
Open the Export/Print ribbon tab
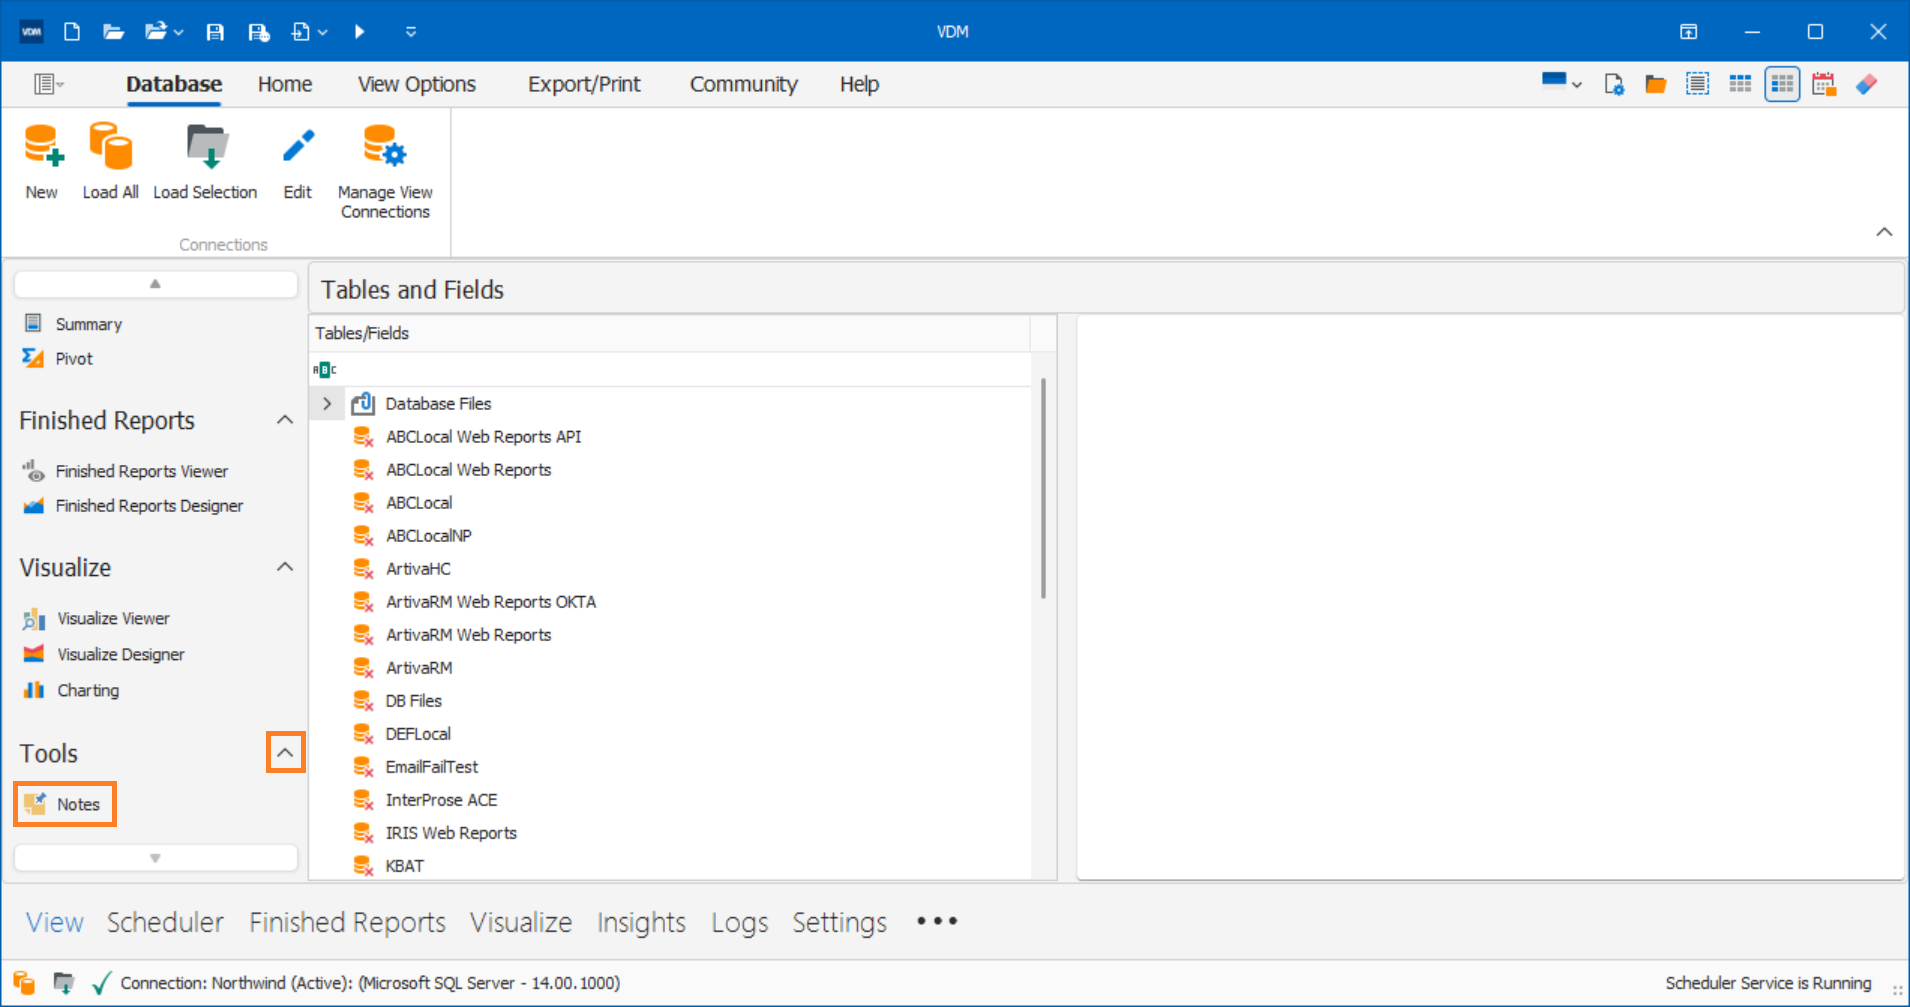(x=584, y=84)
